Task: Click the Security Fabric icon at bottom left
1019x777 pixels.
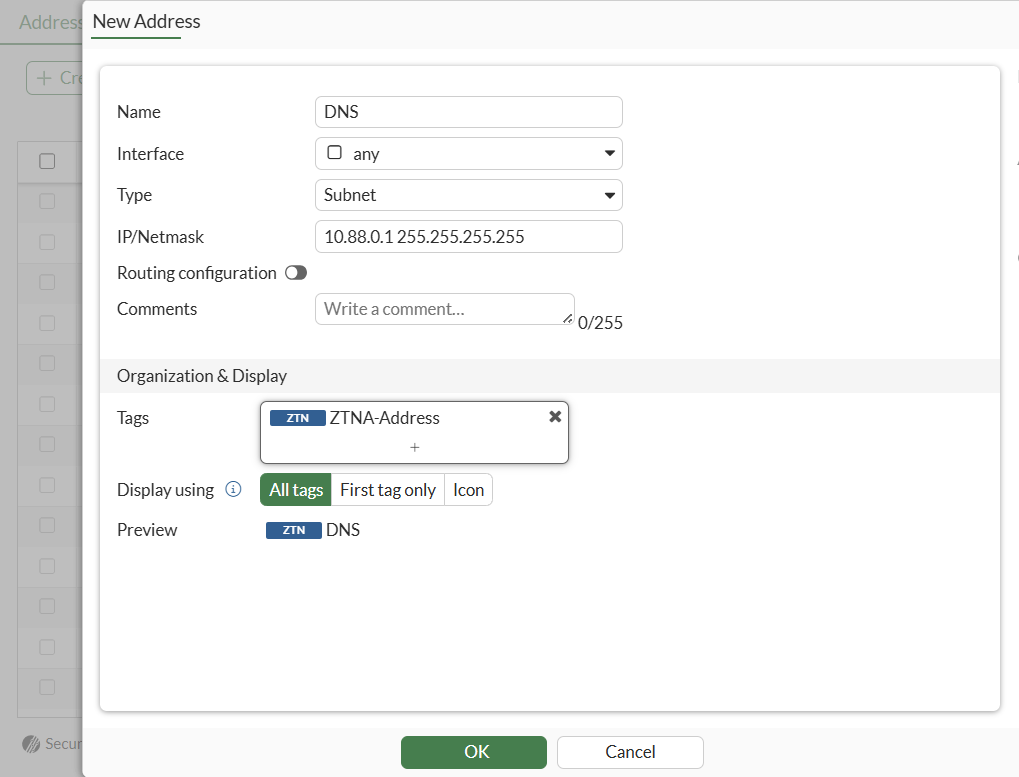Action: click(x=30, y=744)
